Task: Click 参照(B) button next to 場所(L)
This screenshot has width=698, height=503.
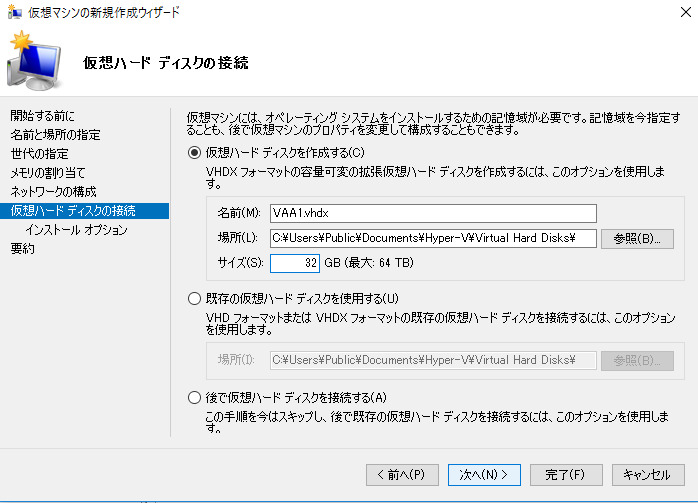Action: 637,239
